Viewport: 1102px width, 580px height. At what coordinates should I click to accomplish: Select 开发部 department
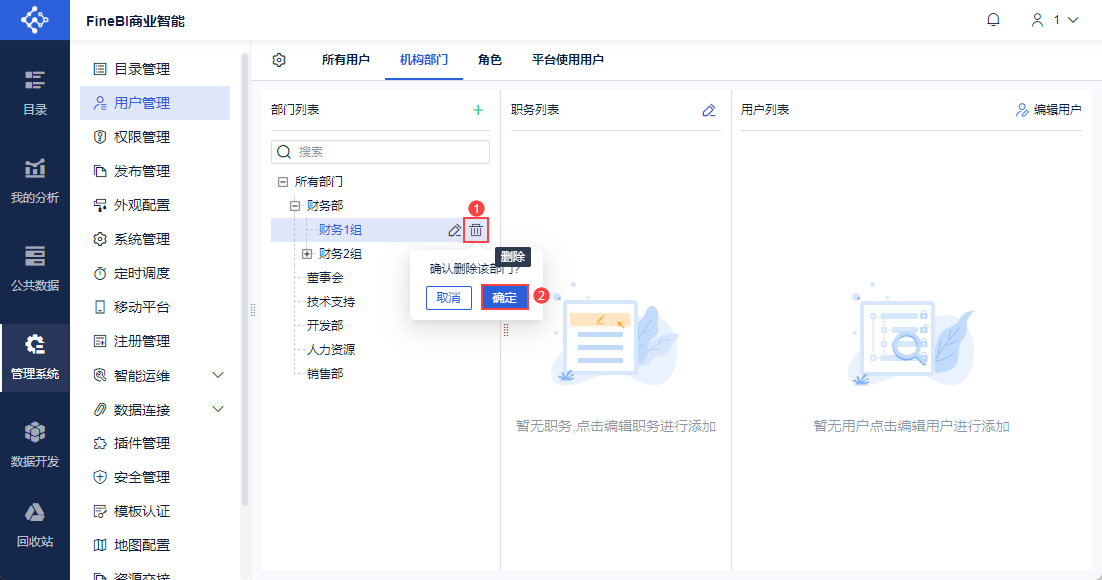(x=325, y=326)
